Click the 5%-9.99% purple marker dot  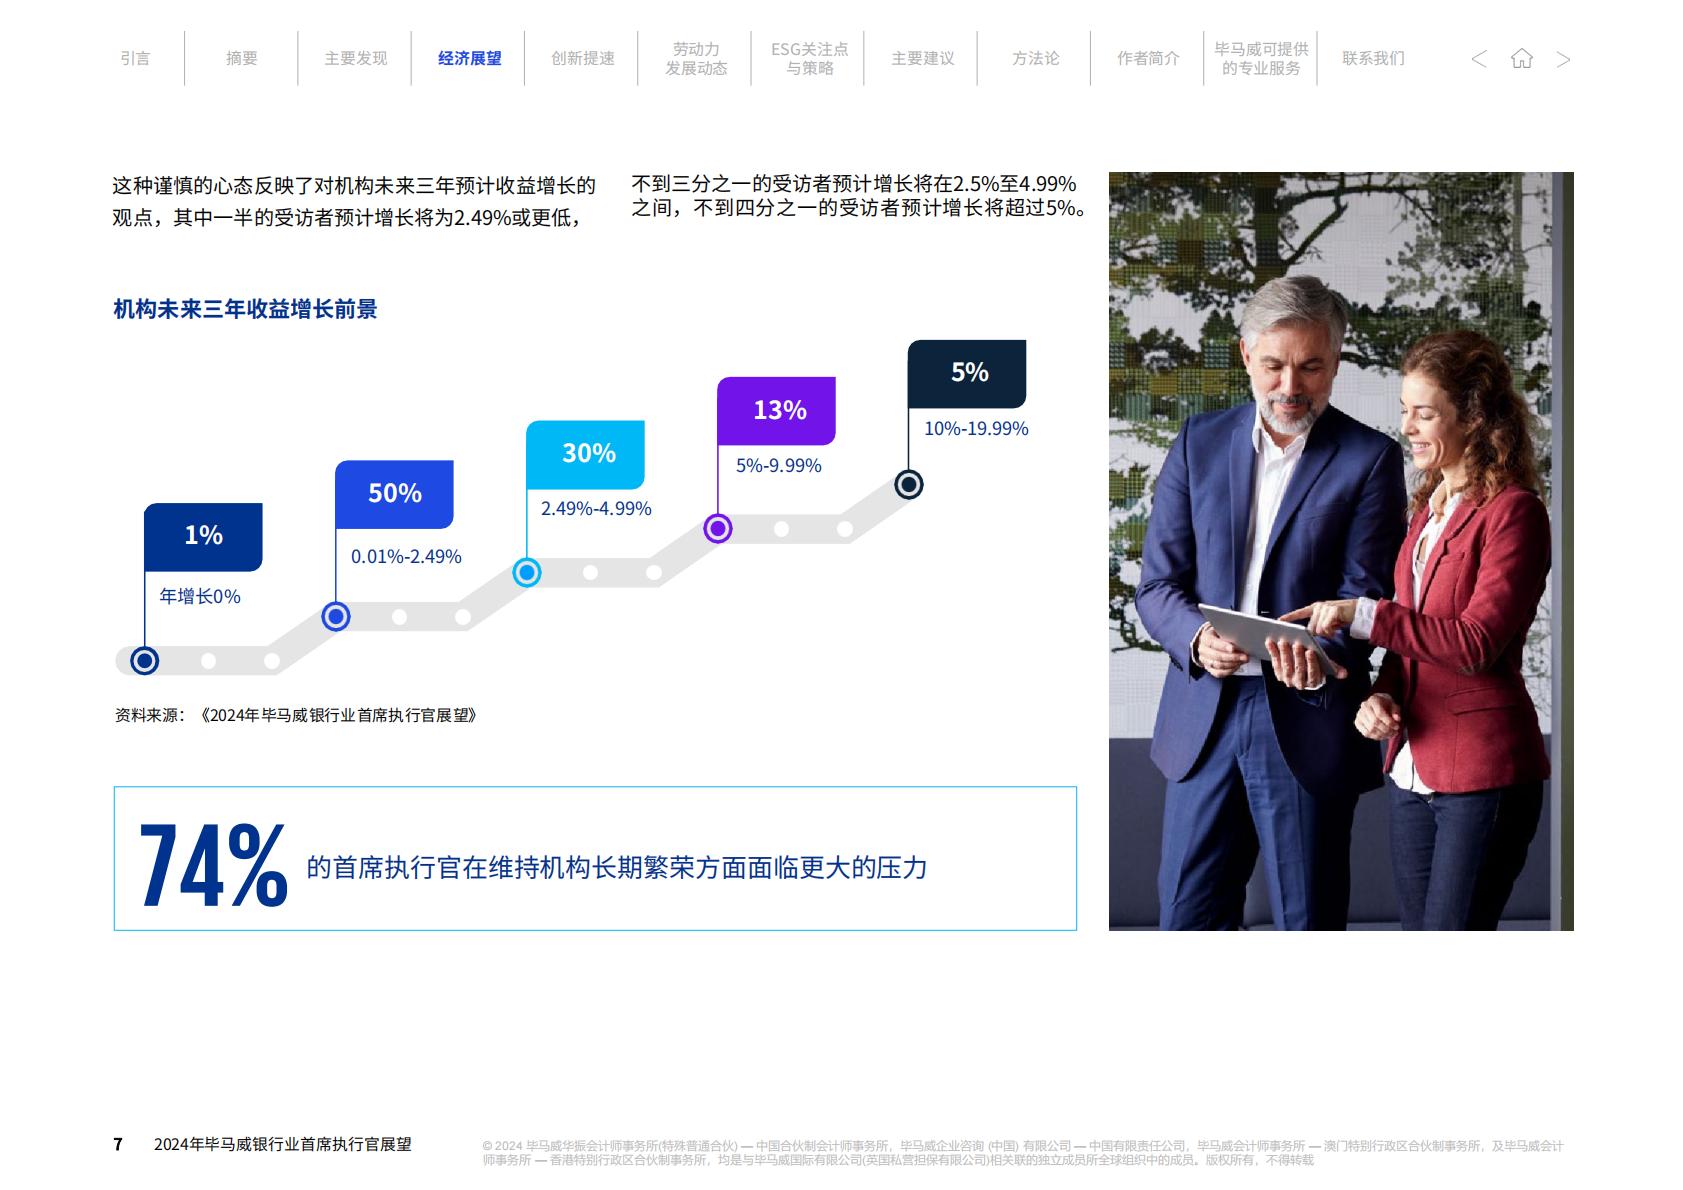pyautogui.click(x=718, y=528)
